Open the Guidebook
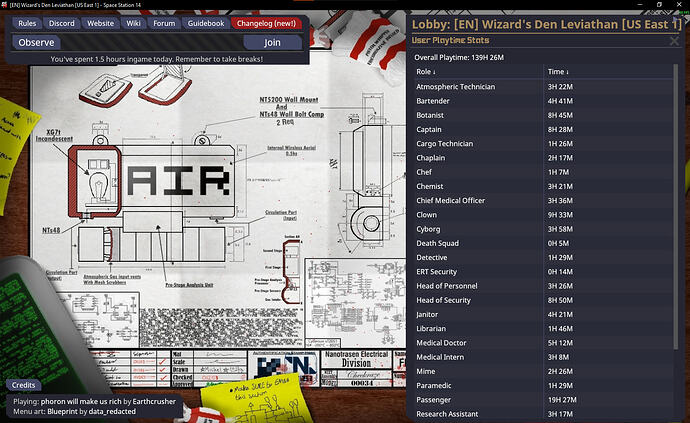This screenshot has width=690, height=423. tap(205, 23)
